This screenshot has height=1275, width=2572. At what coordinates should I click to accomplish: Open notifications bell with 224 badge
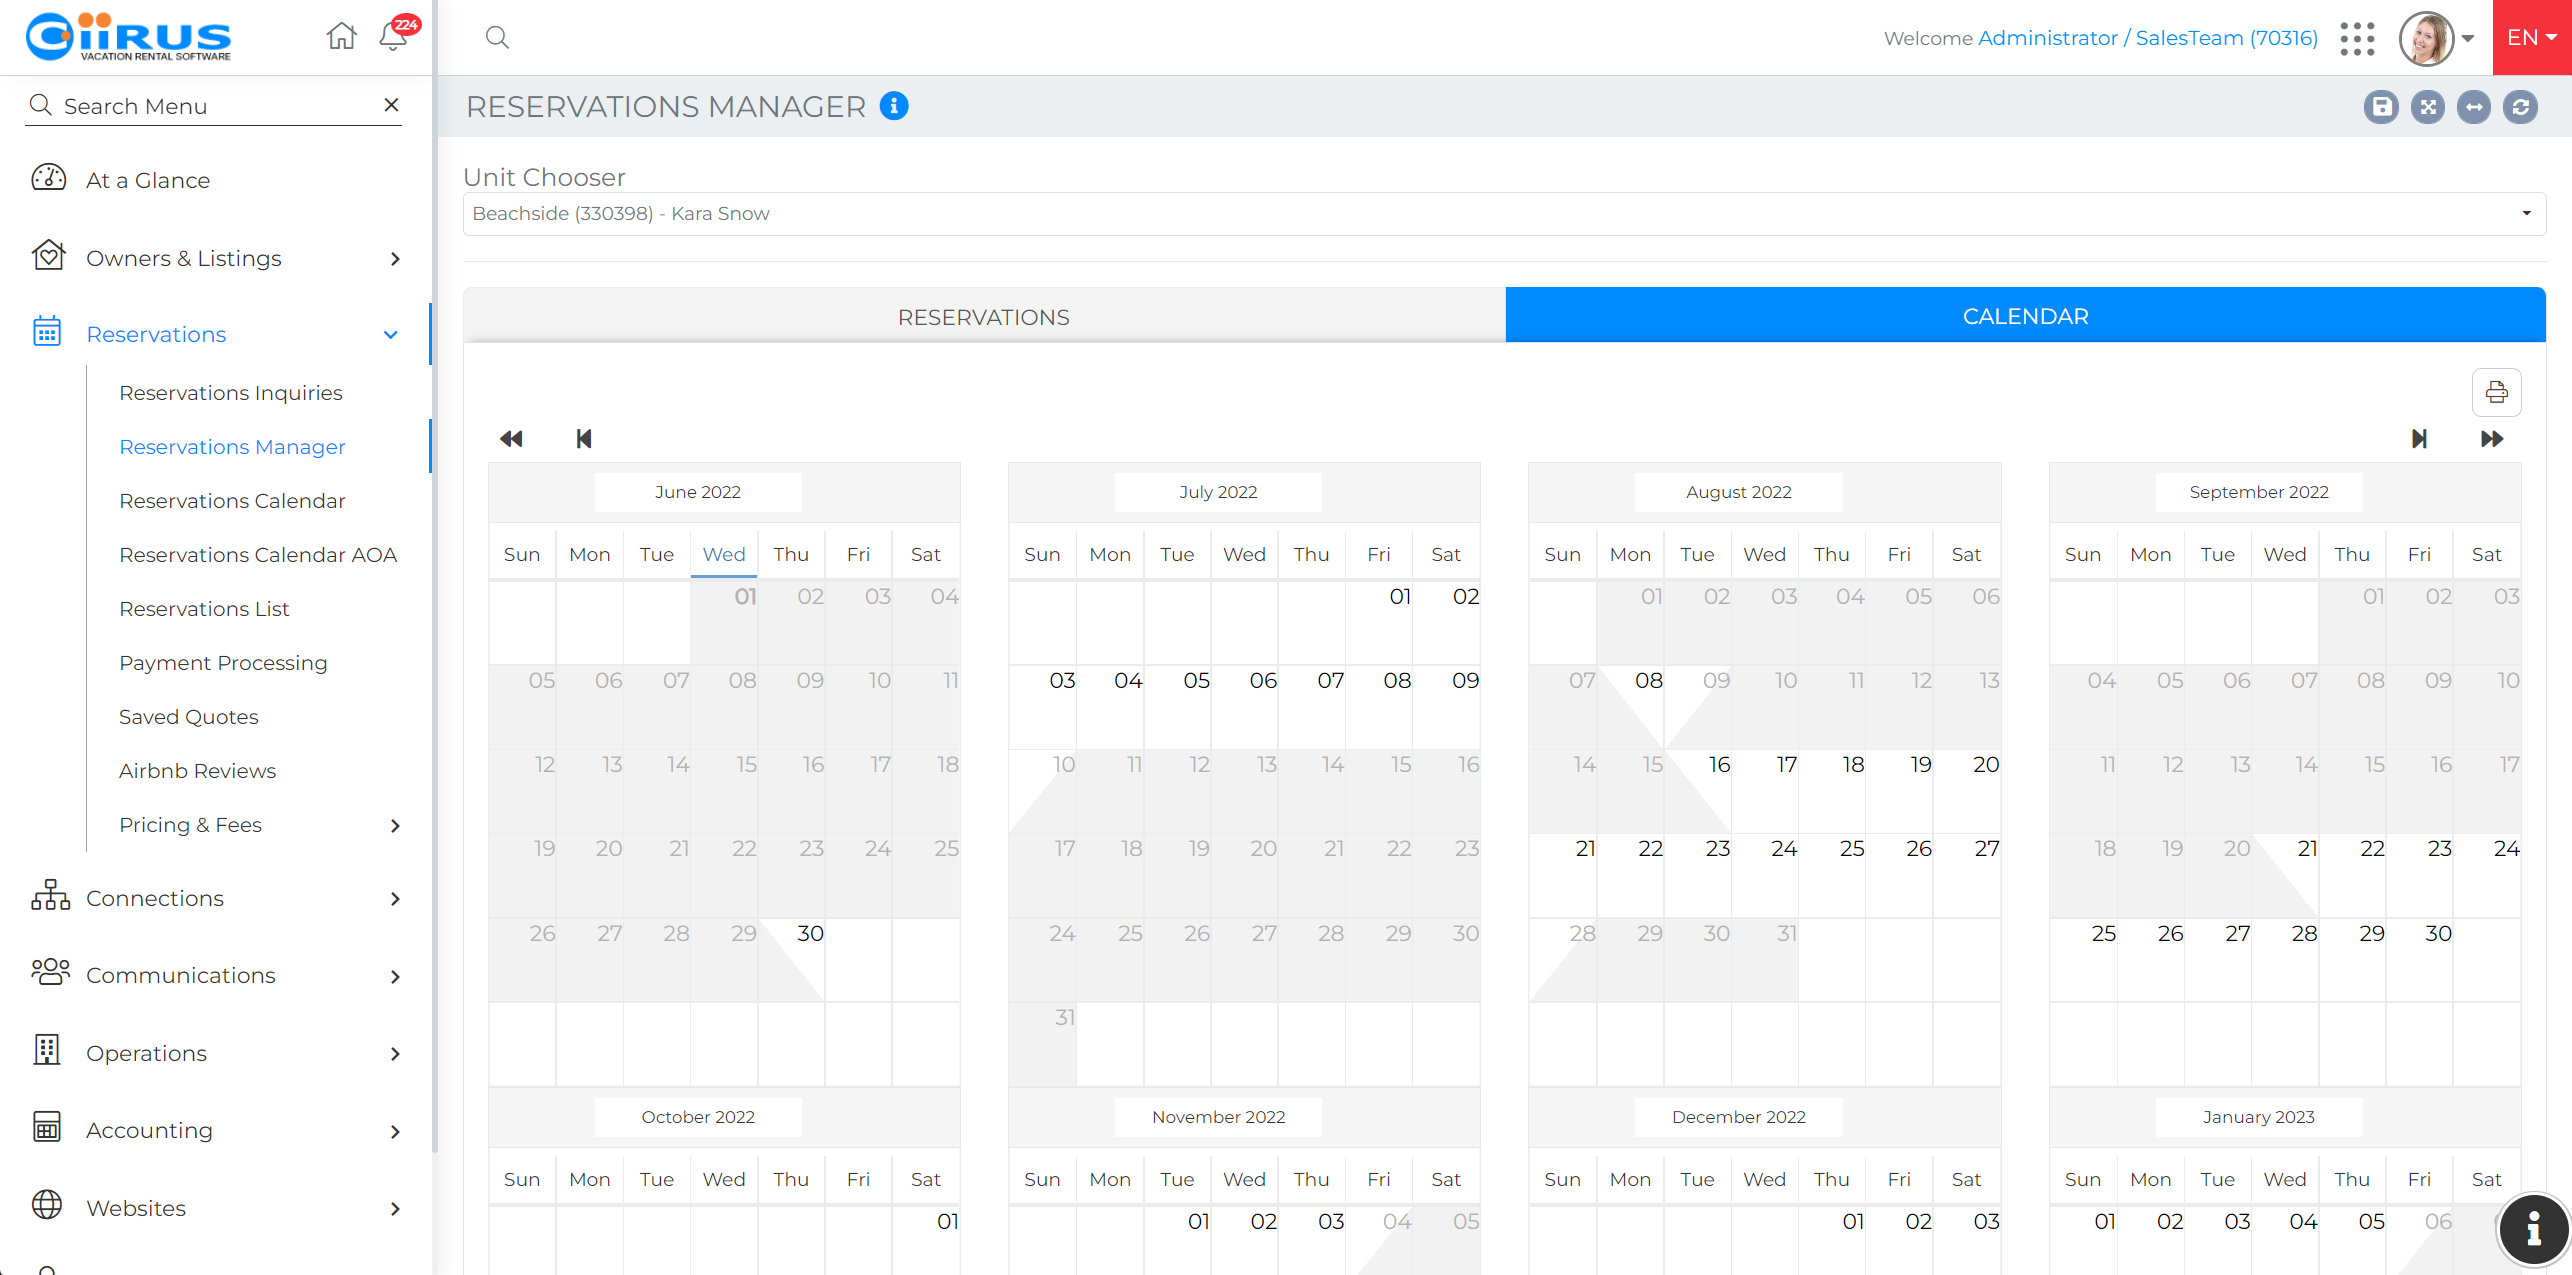click(x=393, y=37)
